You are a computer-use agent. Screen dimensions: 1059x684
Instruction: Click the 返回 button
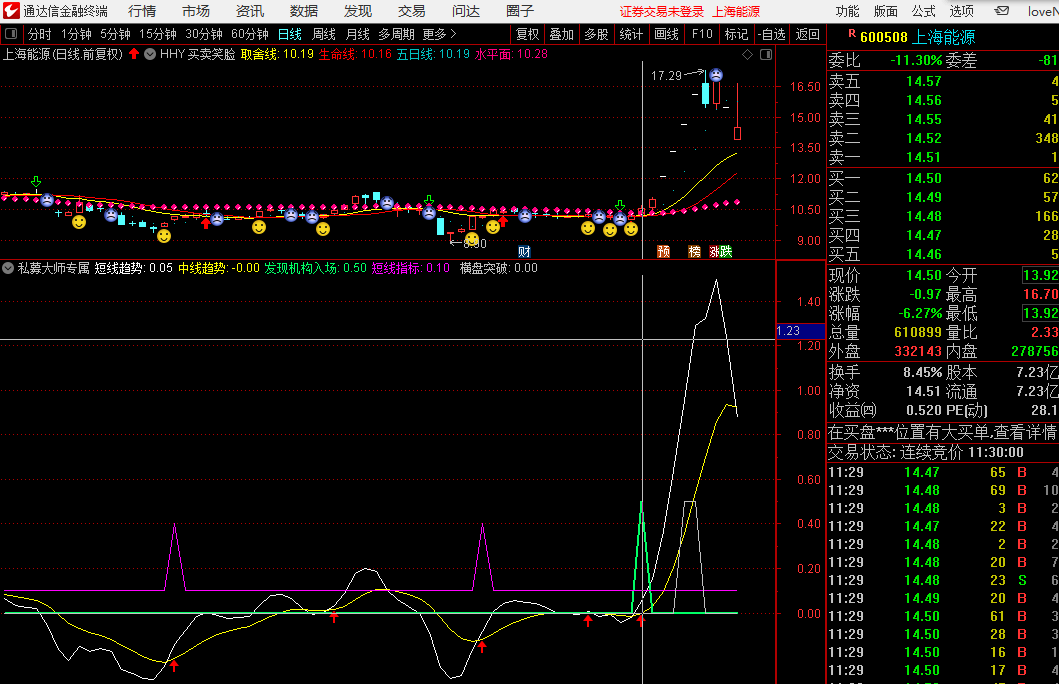click(807, 34)
